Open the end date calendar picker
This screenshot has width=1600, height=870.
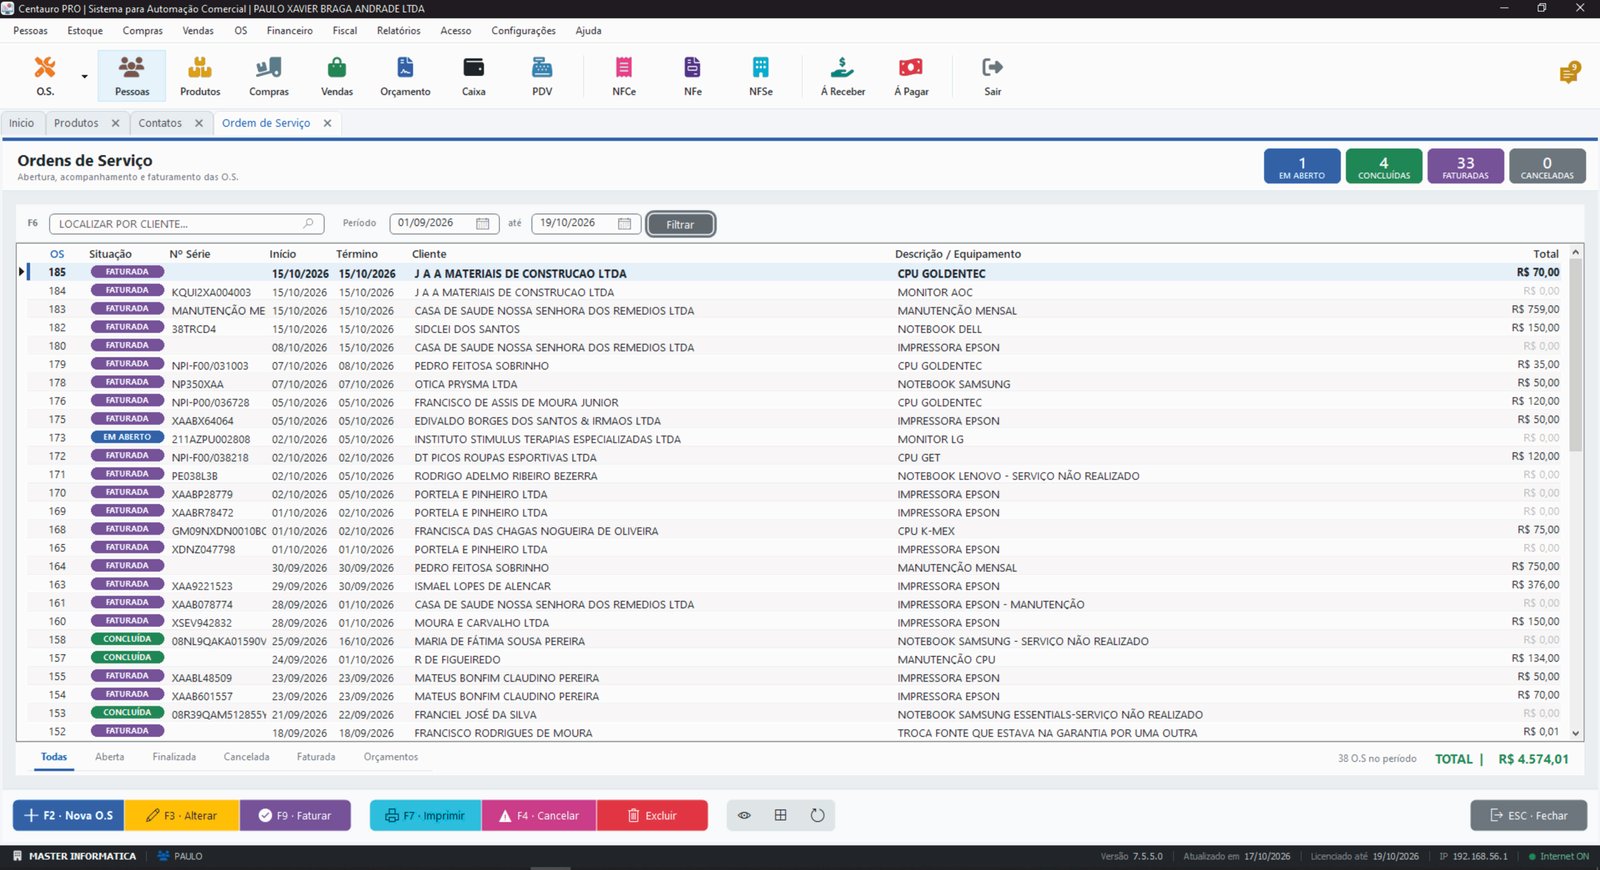click(x=624, y=224)
